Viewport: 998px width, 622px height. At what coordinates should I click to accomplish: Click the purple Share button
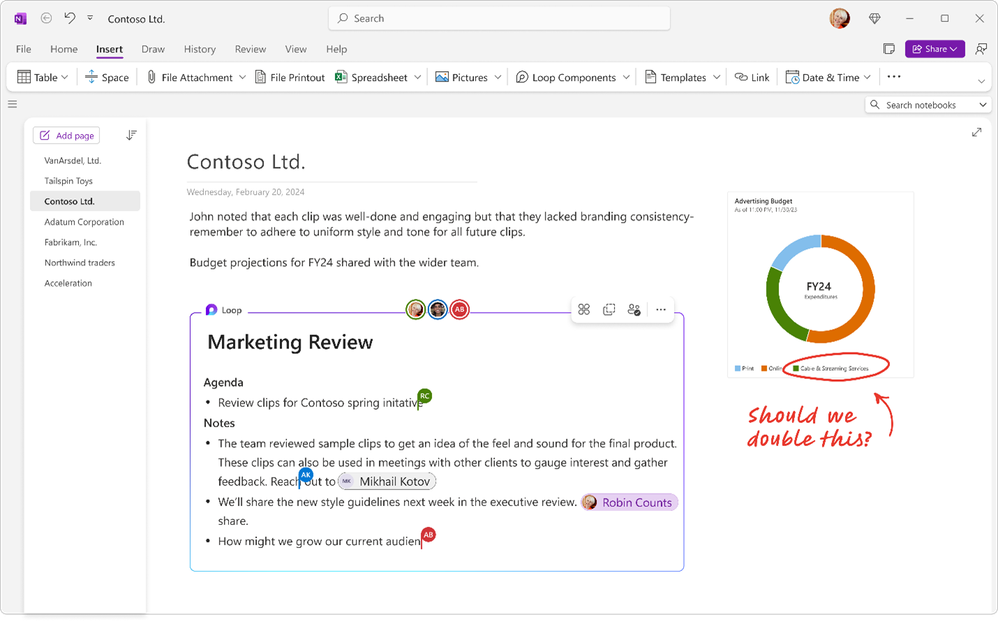(x=934, y=49)
